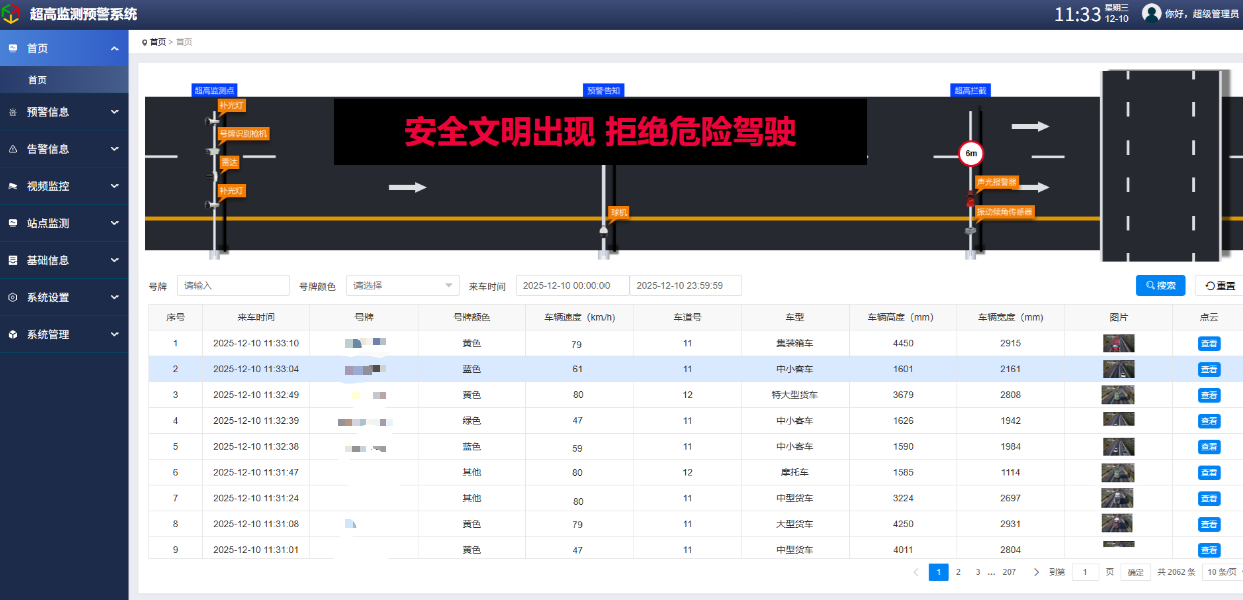
Task: Open 系统设置 in the sidebar
Action: 64,297
